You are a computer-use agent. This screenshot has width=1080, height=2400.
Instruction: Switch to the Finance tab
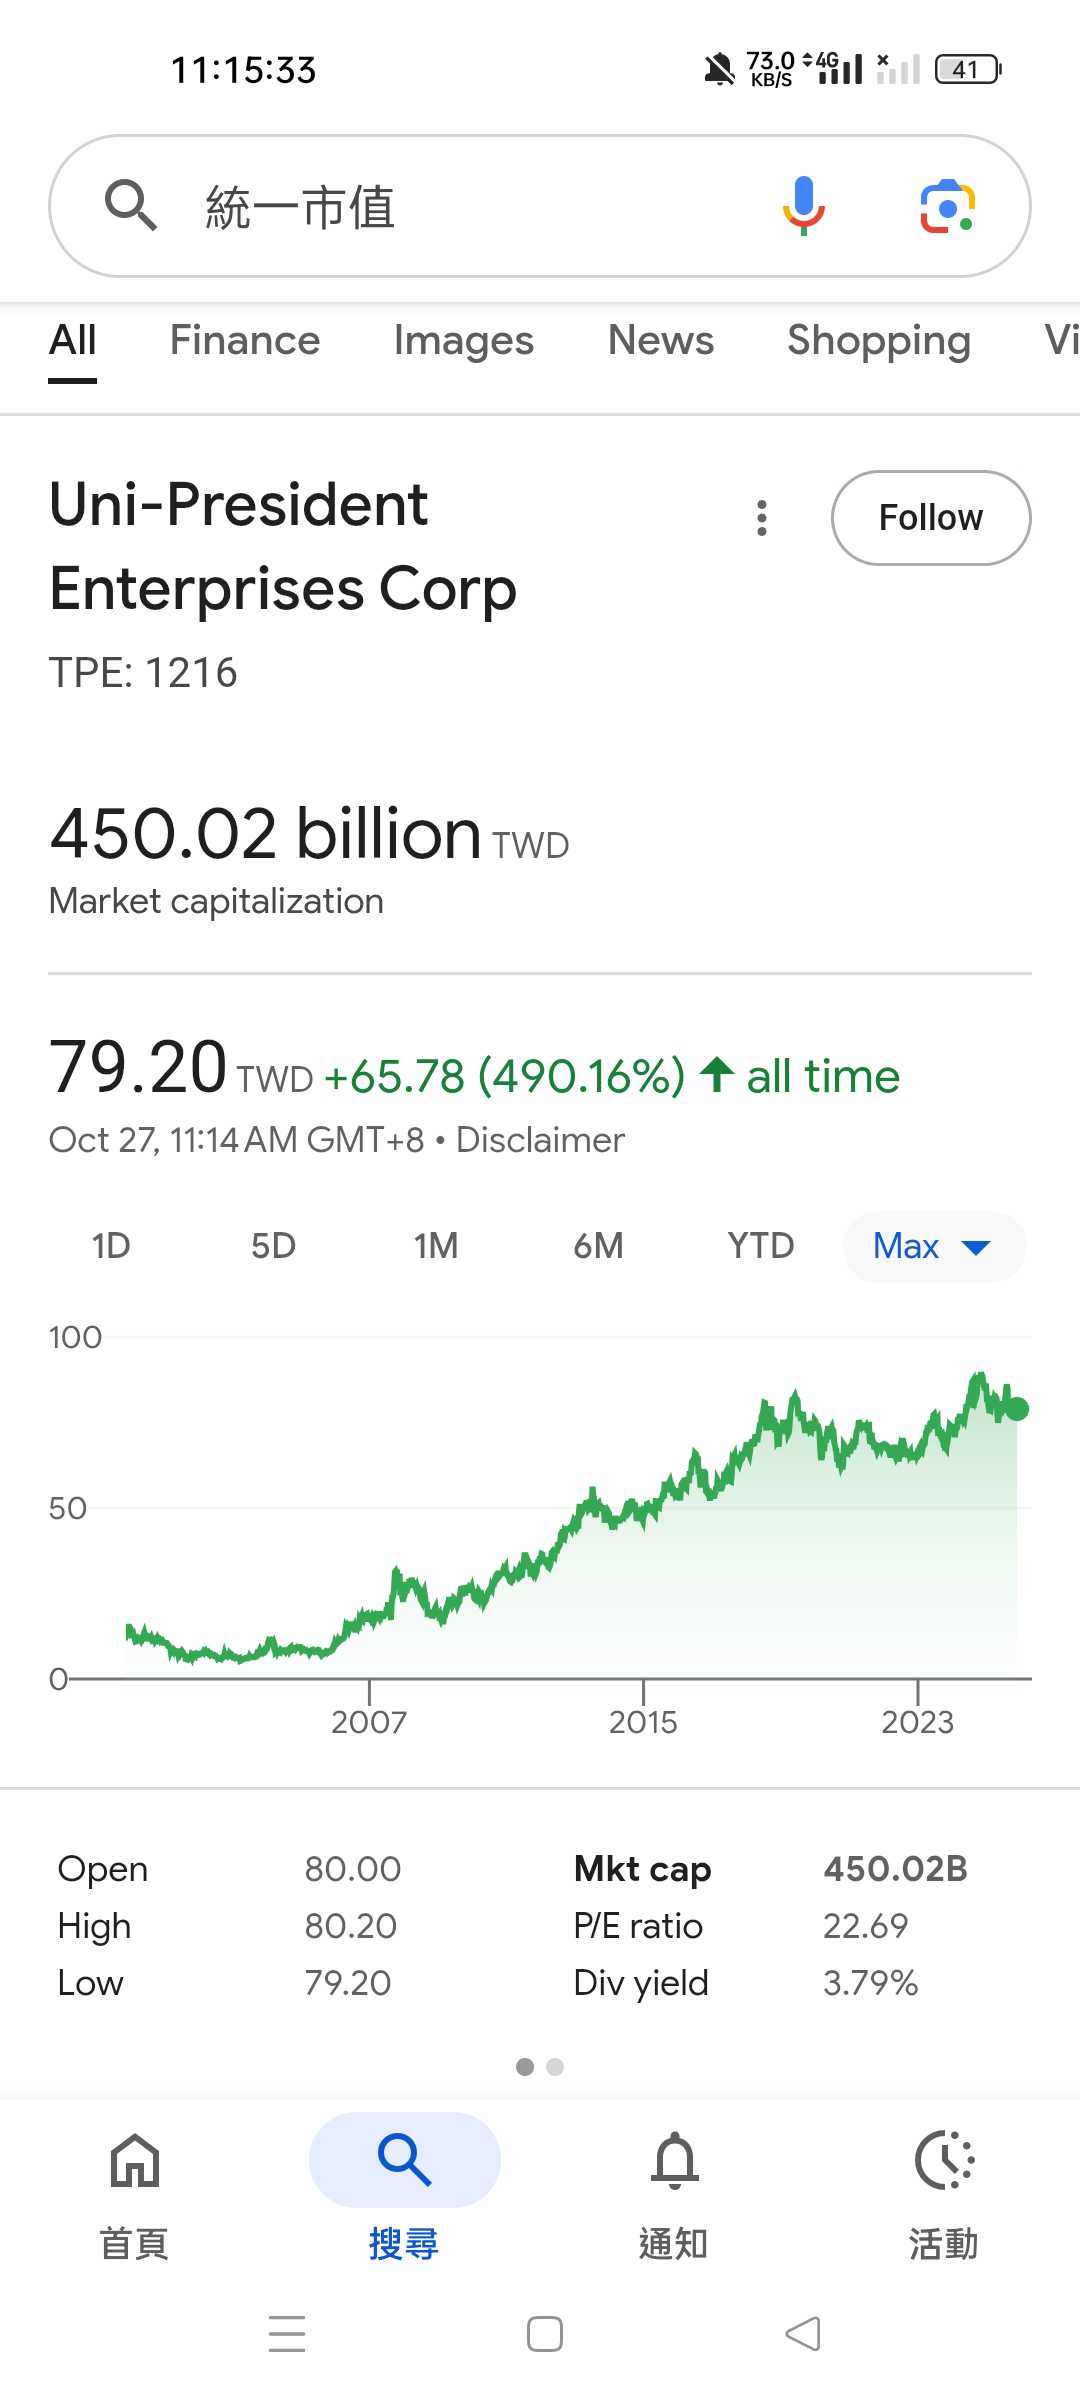245,341
